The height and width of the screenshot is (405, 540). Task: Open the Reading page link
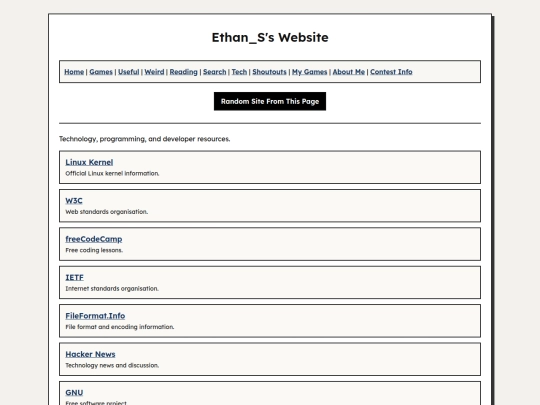[x=184, y=72]
